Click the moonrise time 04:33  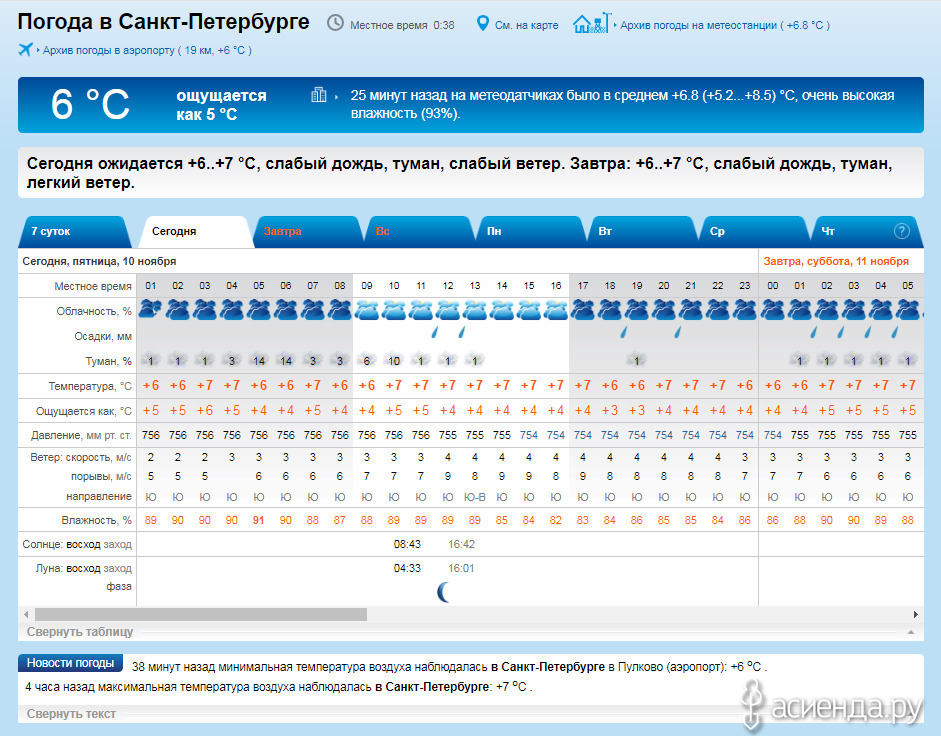point(407,568)
